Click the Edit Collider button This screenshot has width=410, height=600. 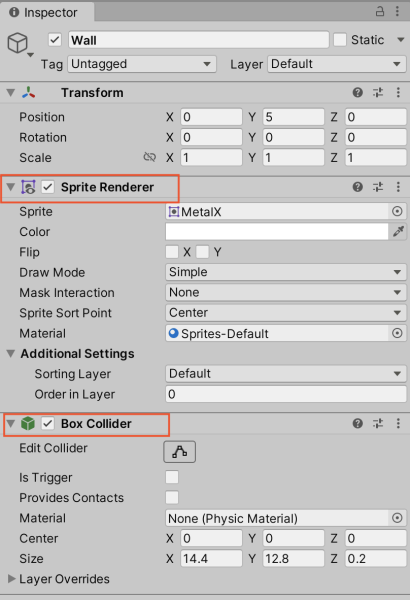pos(180,452)
